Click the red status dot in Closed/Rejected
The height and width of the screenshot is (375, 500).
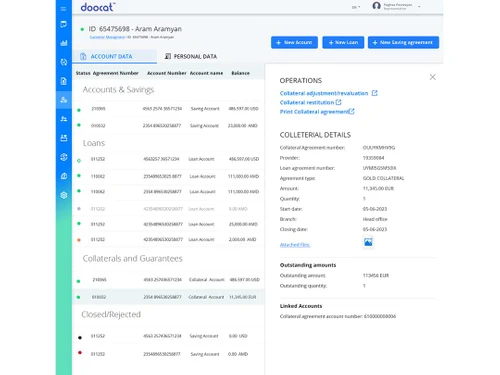pos(80,353)
